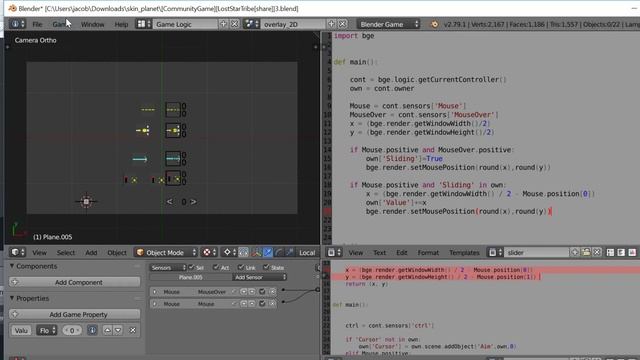Add a new scene next to overlay_2D
This screenshot has height=360, width=640.
pyautogui.click(x=331, y=24)
